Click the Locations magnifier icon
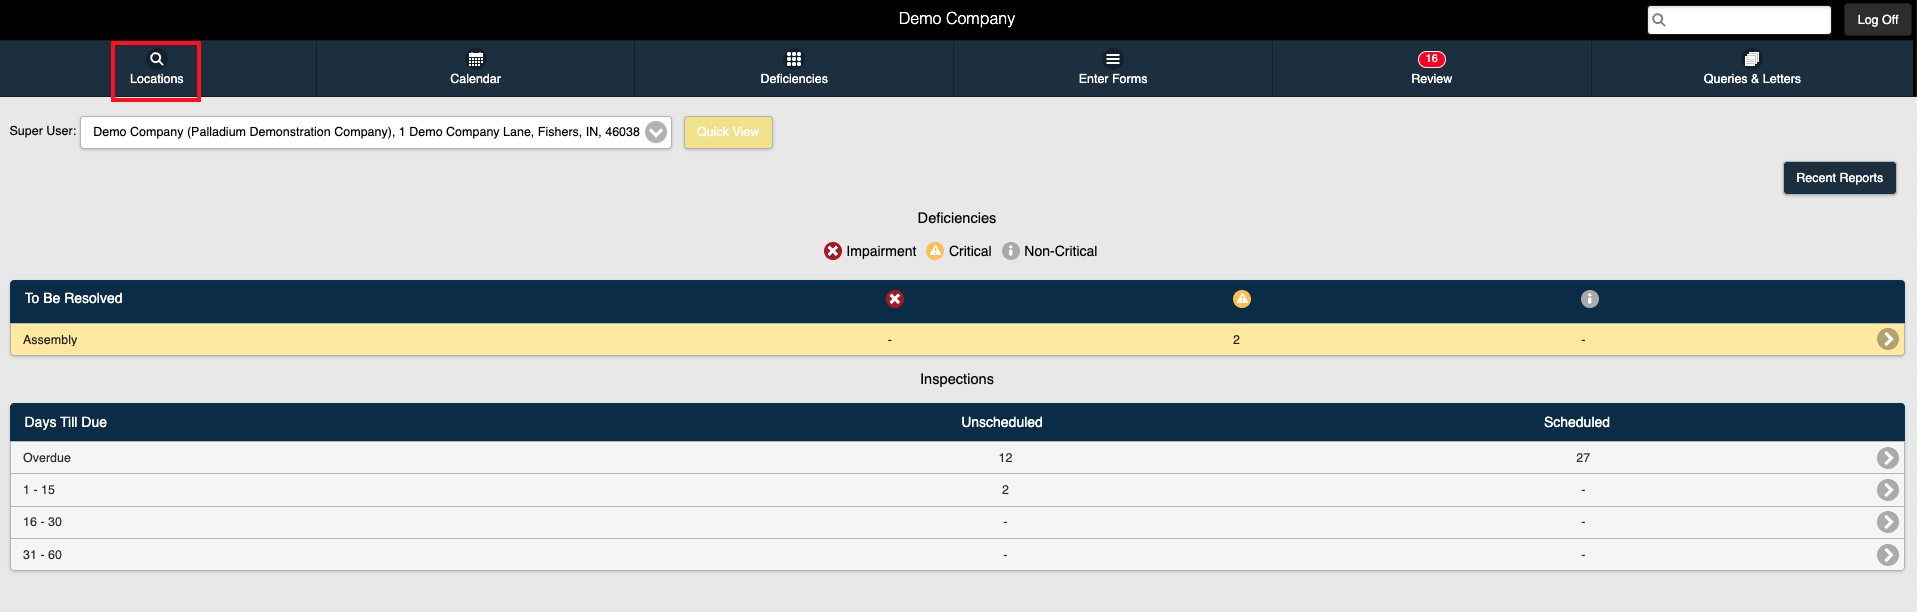 coord(157,59)
